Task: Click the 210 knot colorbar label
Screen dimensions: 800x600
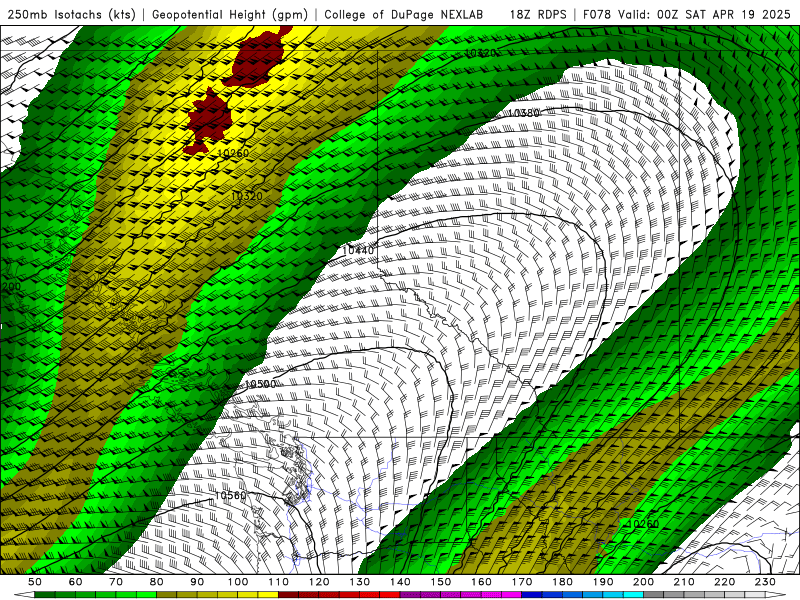Action: [684, 582]
